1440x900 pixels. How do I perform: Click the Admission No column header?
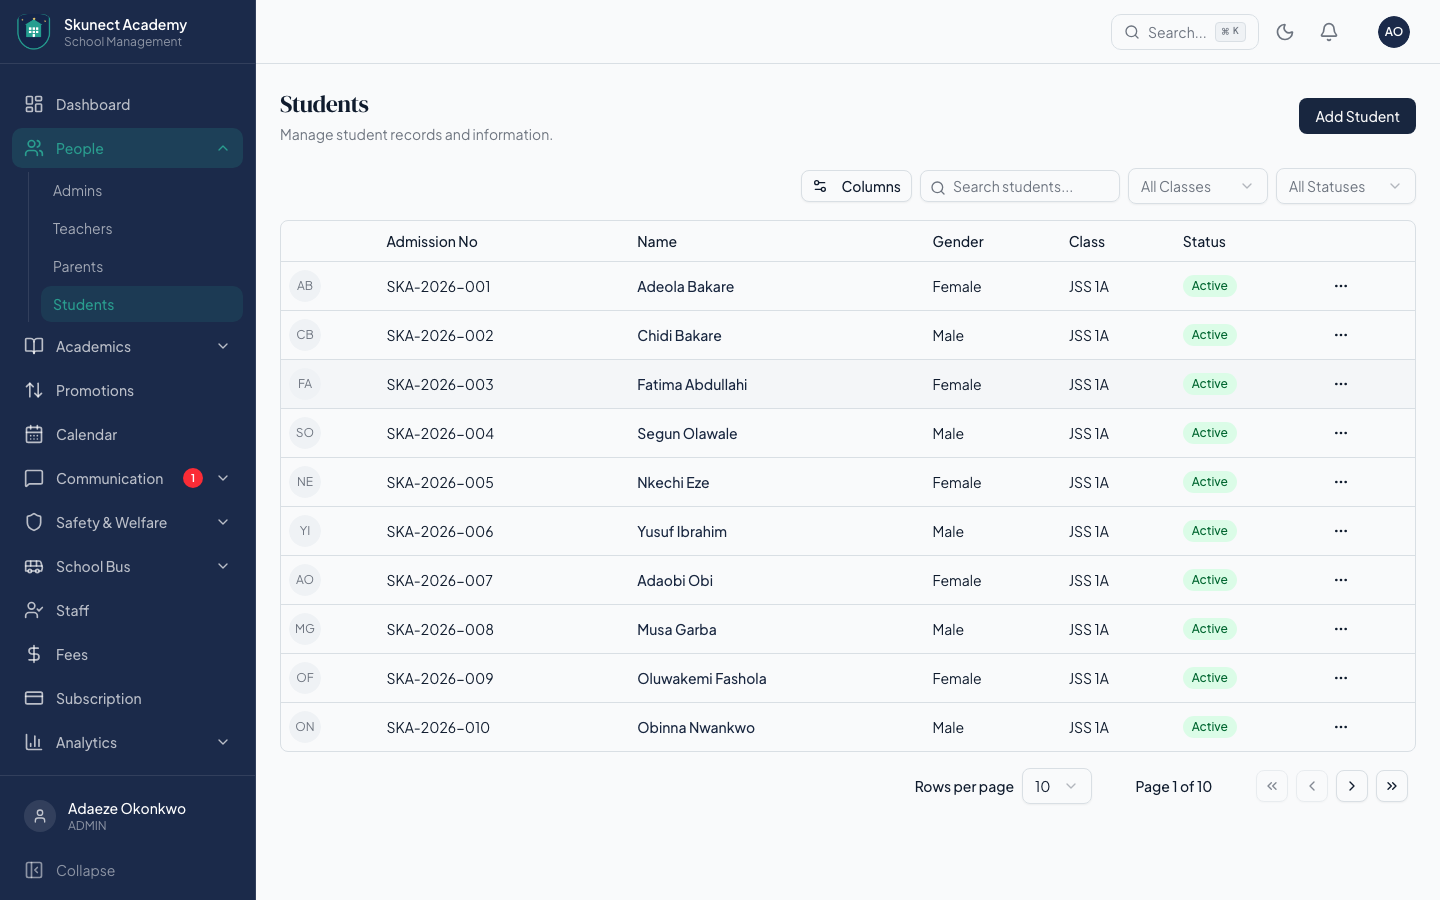coord(432,242)
